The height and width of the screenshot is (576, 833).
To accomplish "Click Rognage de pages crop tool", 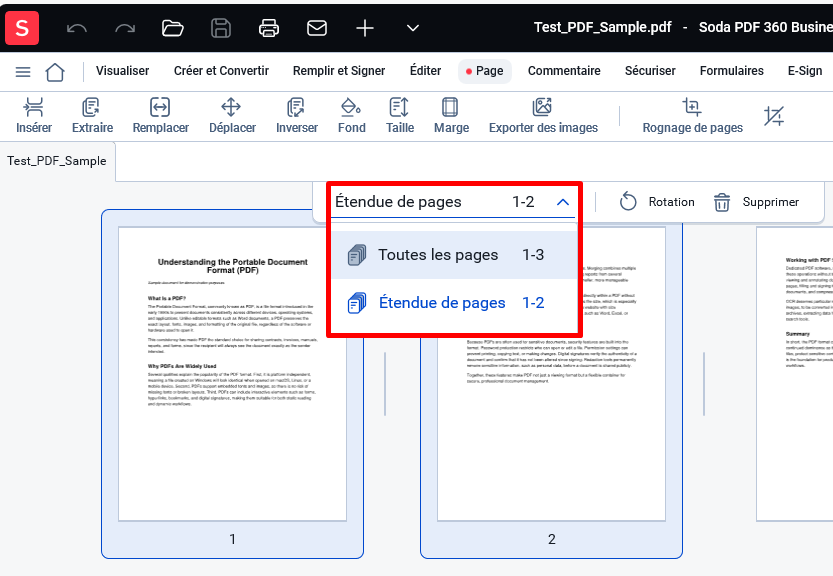I will (693, 115).
